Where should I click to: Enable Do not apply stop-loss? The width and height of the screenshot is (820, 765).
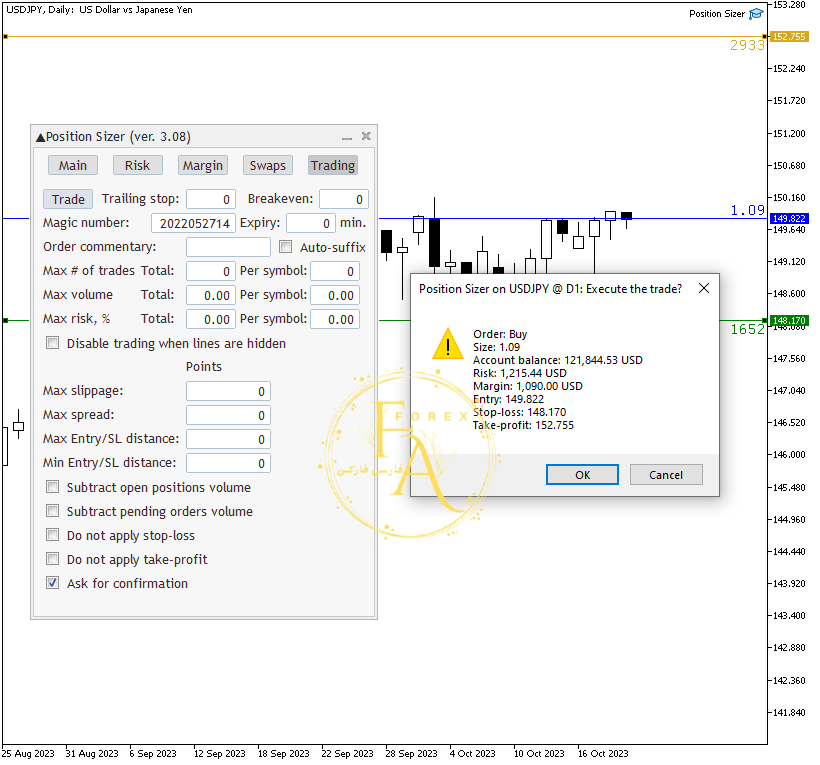[x=53, y=535]
